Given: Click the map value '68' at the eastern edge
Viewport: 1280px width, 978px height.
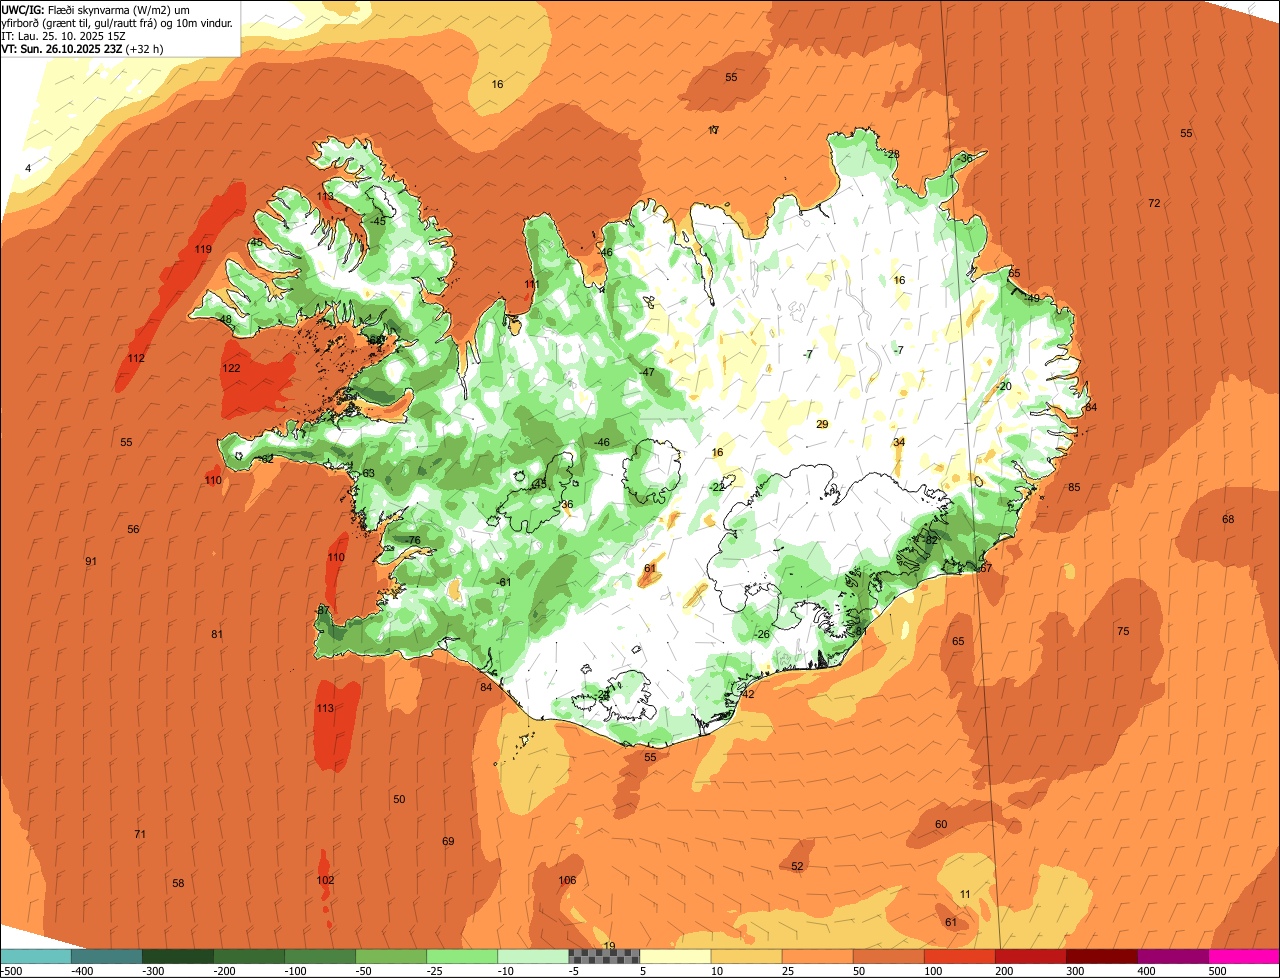Looking at the screenshot, I should [x=1228, y=519].
